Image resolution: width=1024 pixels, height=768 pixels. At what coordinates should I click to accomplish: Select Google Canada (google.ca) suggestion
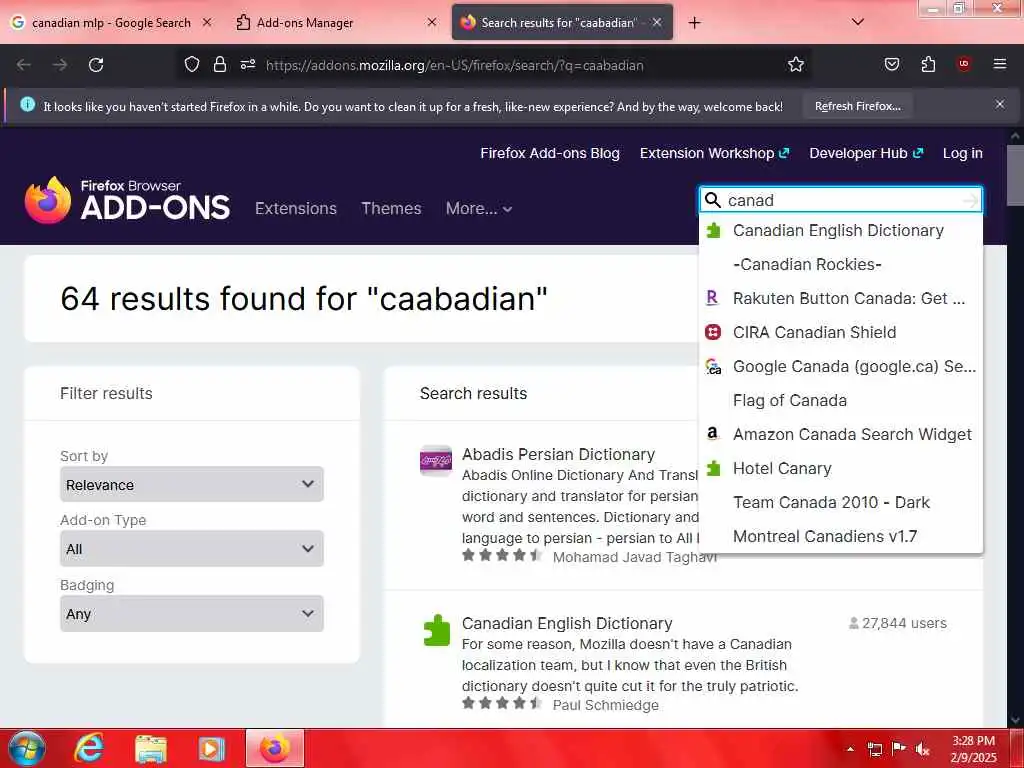point(841,366)
